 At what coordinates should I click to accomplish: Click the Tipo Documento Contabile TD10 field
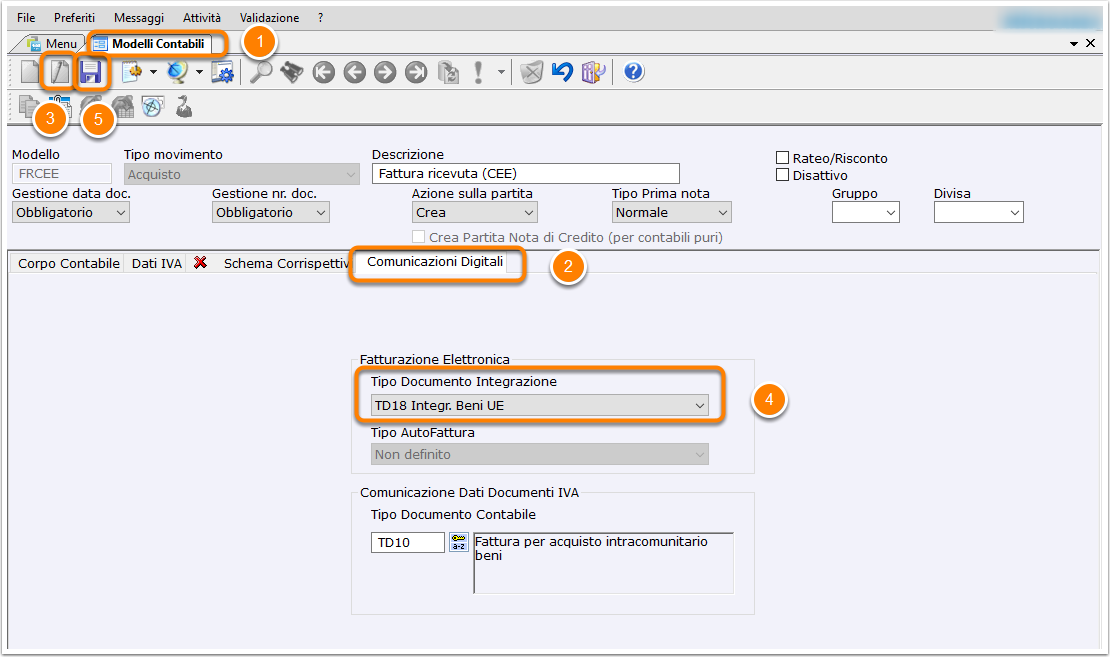coord(408,542)
